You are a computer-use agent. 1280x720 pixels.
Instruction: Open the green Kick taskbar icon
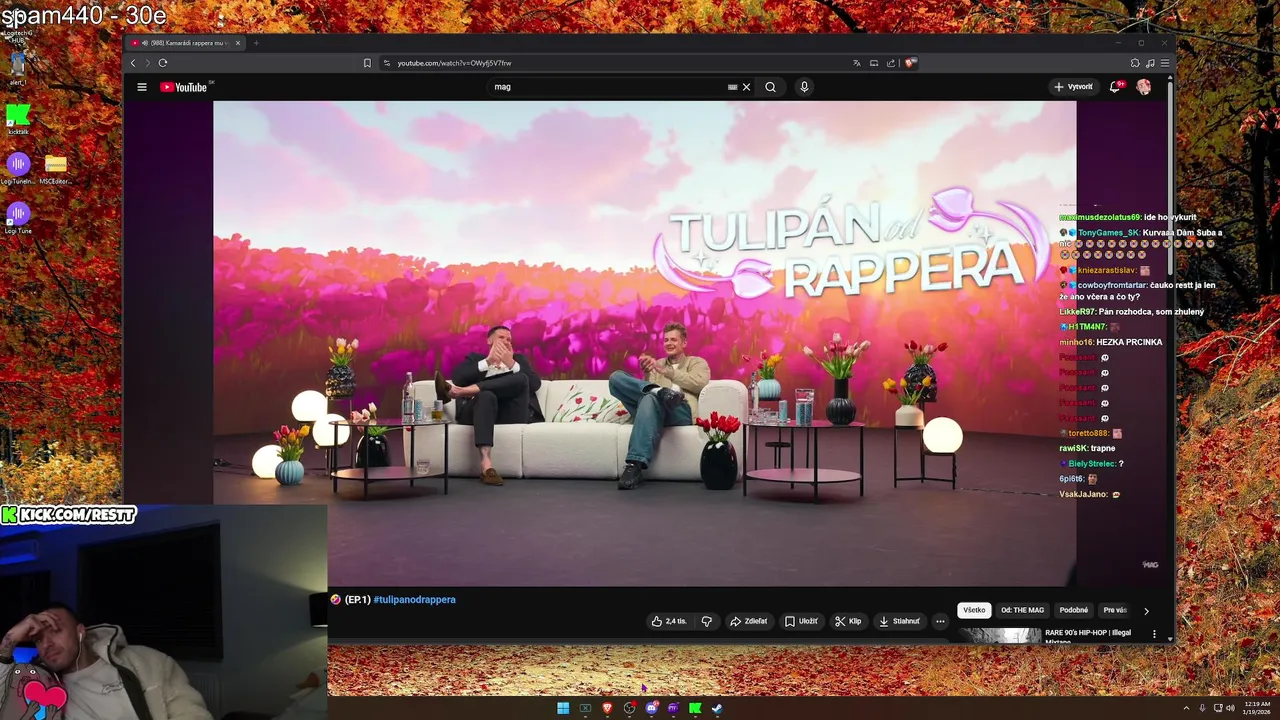(695, 708)
